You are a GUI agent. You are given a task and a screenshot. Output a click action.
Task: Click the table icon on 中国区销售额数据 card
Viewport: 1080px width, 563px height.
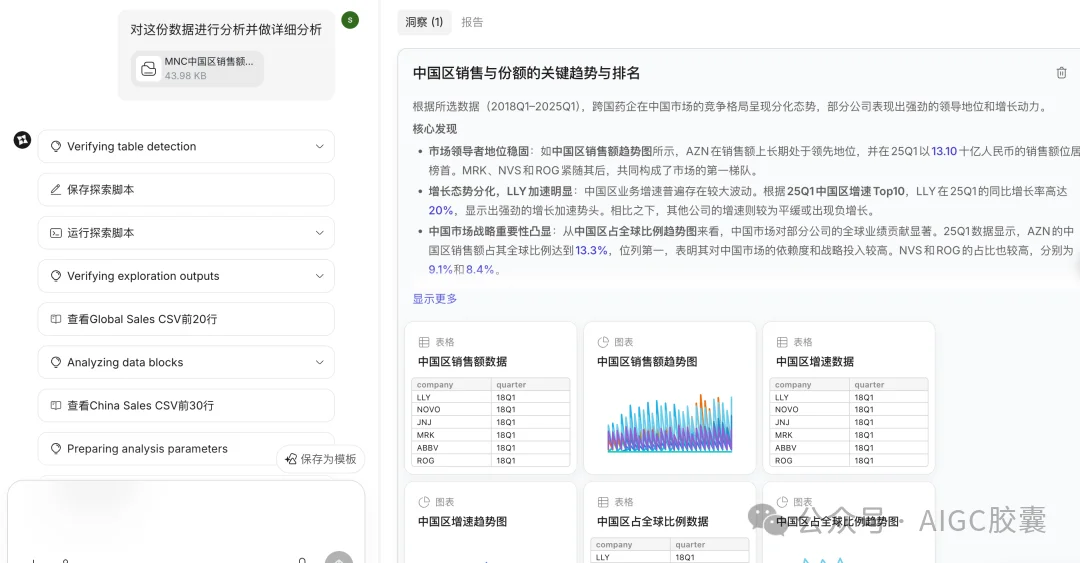[x=424, y=342]
